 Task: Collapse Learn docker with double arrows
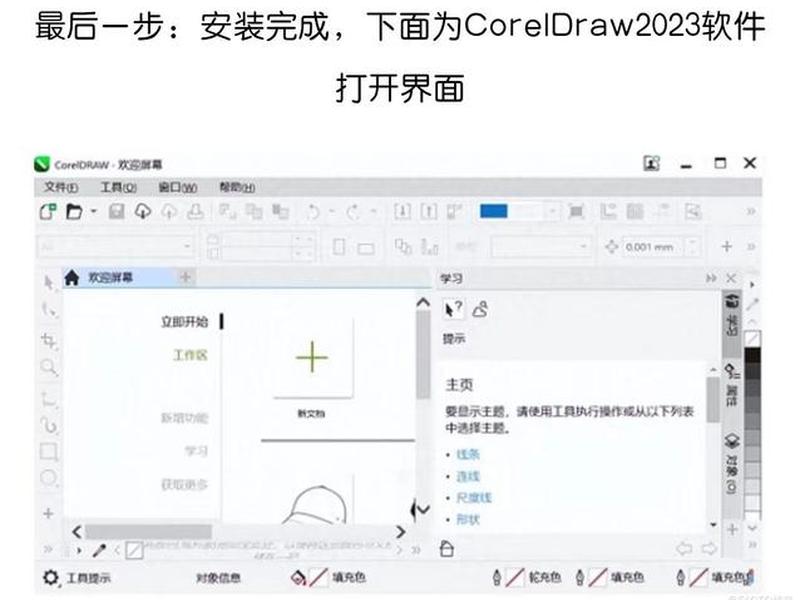pyautogui.click(x=711, y=278)
